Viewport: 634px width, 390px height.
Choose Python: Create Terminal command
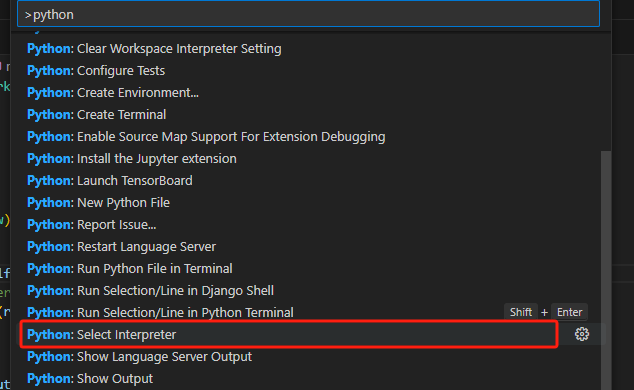click(311, 114)
